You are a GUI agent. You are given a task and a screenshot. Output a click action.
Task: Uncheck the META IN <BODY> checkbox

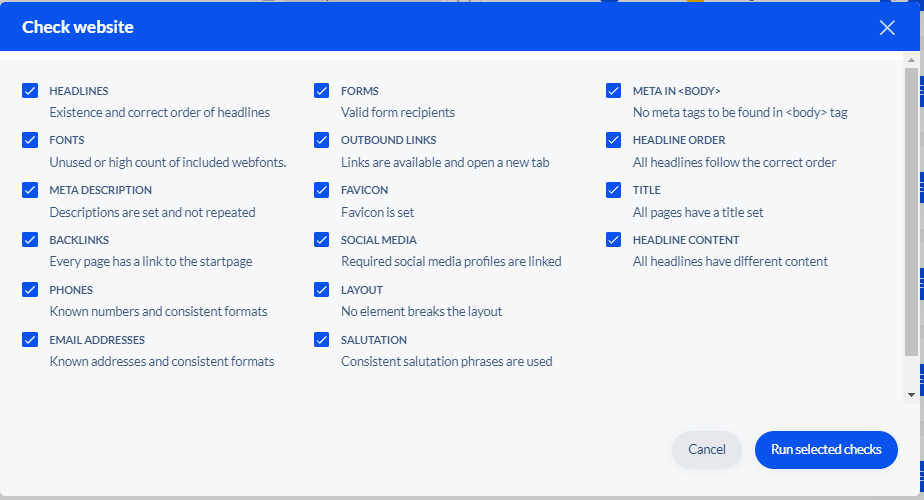[x=613, y=90]
